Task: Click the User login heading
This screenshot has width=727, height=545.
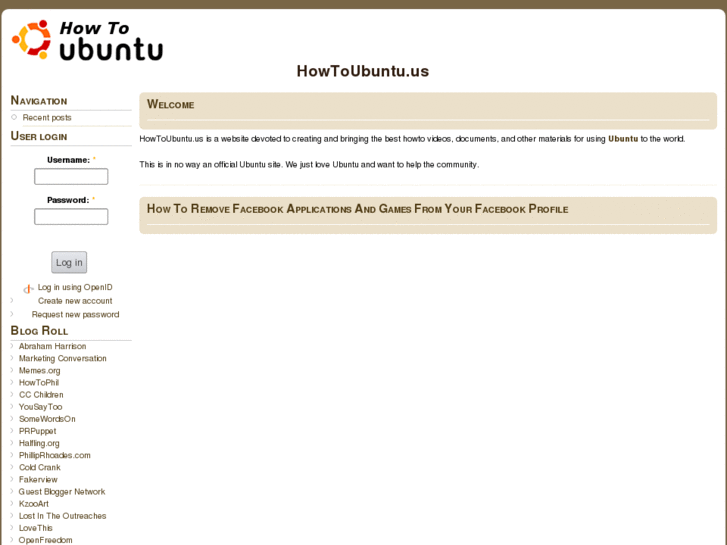Action: 39,136
